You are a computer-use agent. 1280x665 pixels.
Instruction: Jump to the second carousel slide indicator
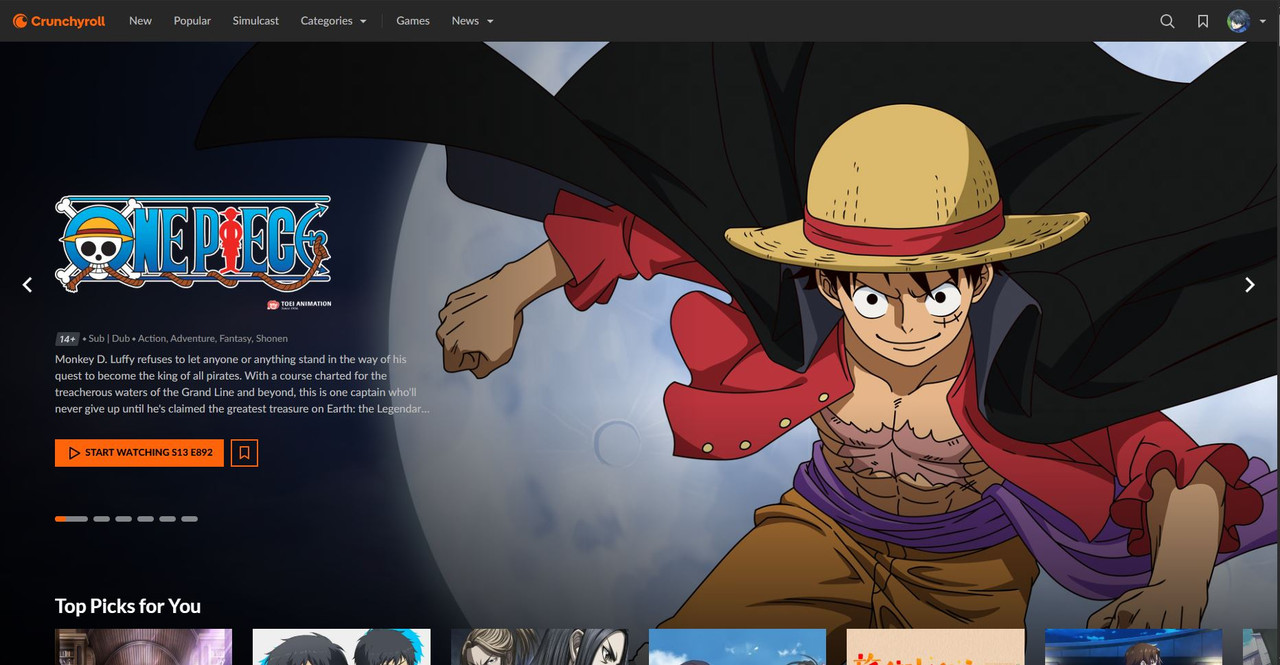pos(102,519)
